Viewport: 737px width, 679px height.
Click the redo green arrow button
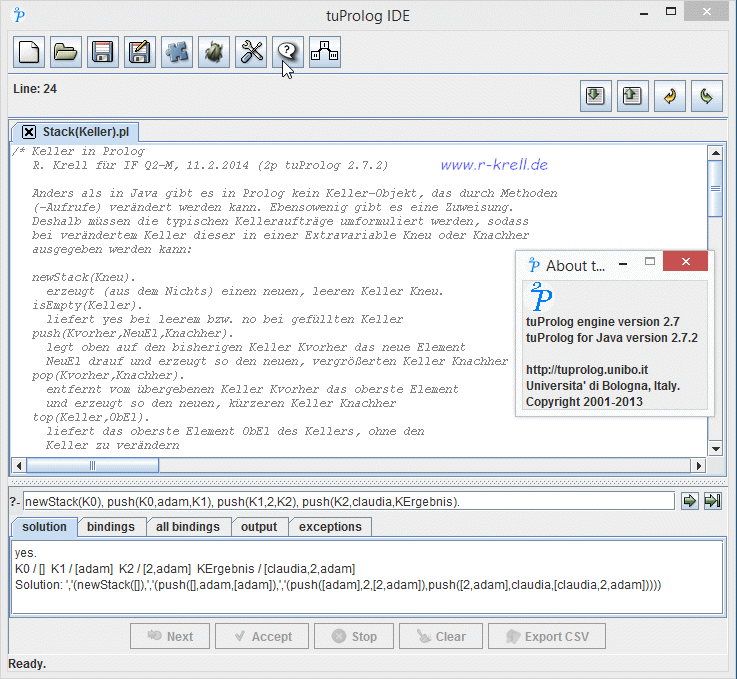[706, 96]
